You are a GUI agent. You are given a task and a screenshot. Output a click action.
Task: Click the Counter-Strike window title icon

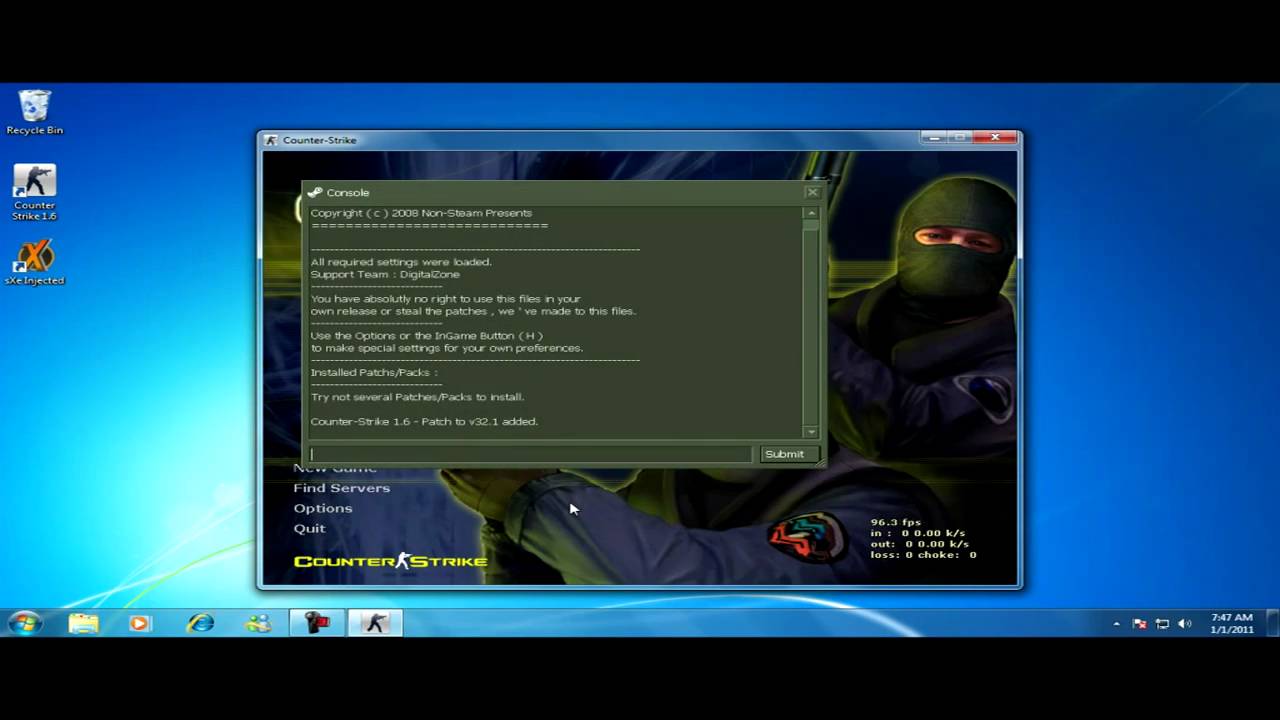[x=271, y=140]
